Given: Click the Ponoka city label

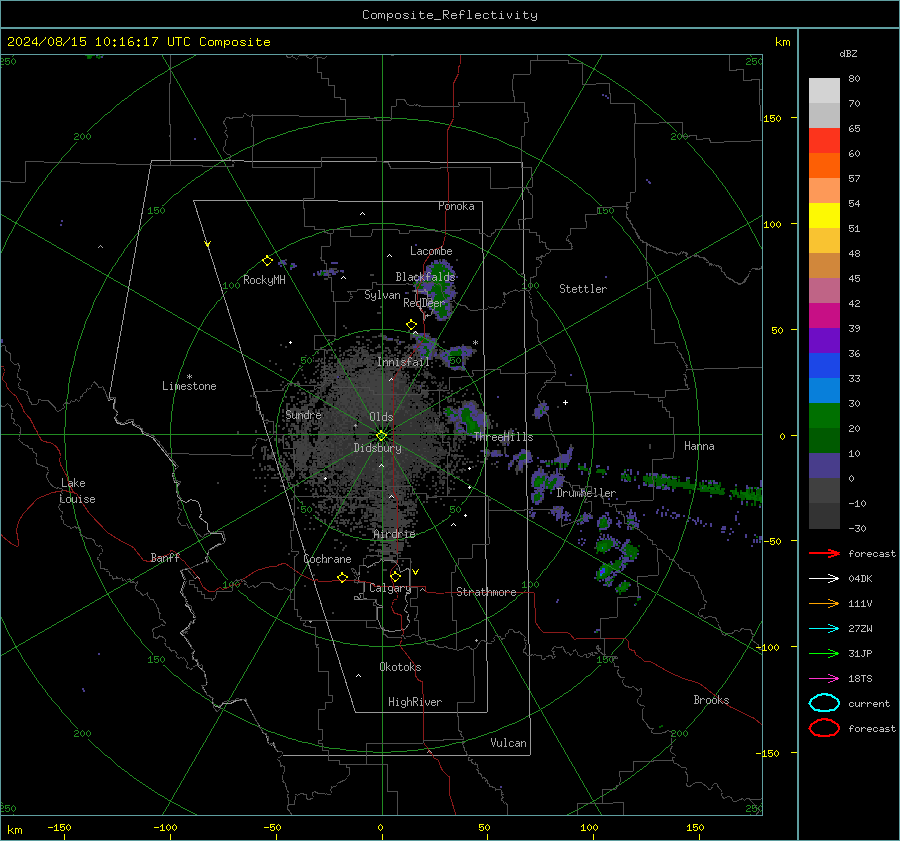Looking at the screenshot, I should 456,206.
